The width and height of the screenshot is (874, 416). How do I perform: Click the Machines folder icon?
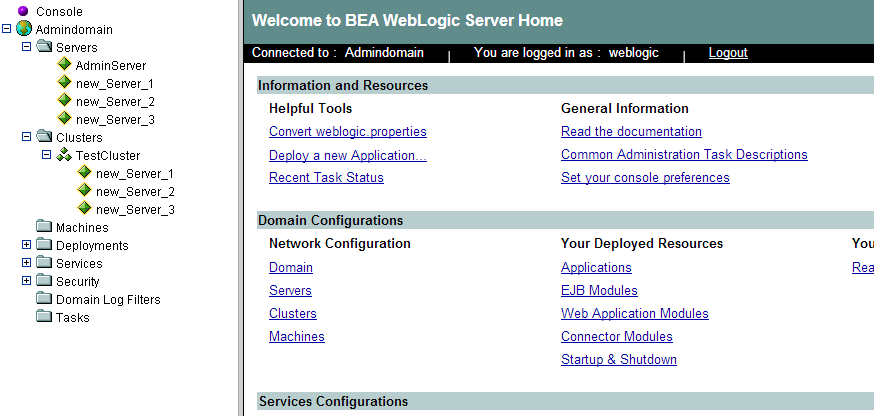coord(44,227)
